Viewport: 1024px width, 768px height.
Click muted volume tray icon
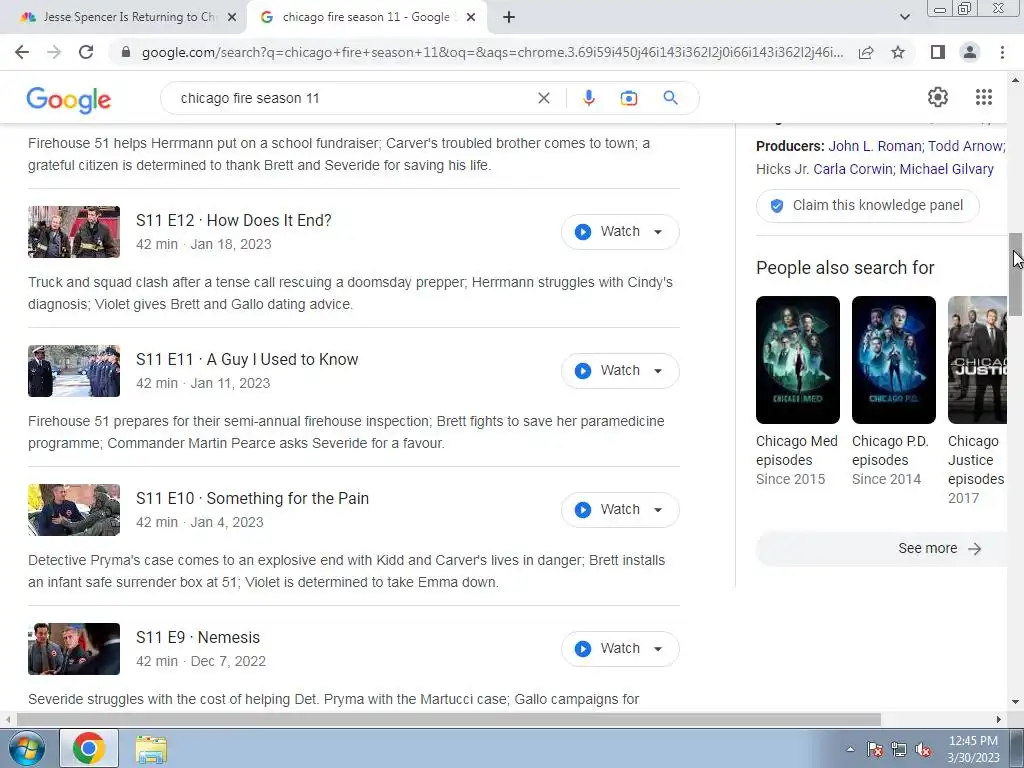pos(923,749)
